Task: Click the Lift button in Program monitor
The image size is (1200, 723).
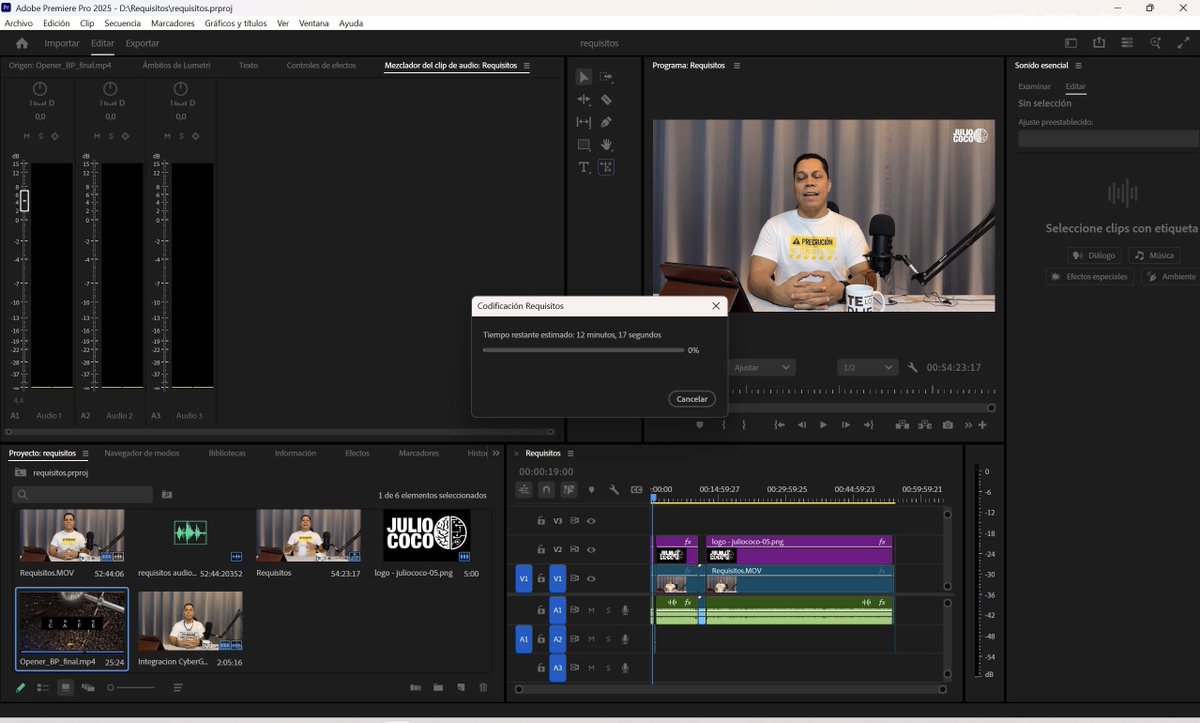Action: point(903,425)
